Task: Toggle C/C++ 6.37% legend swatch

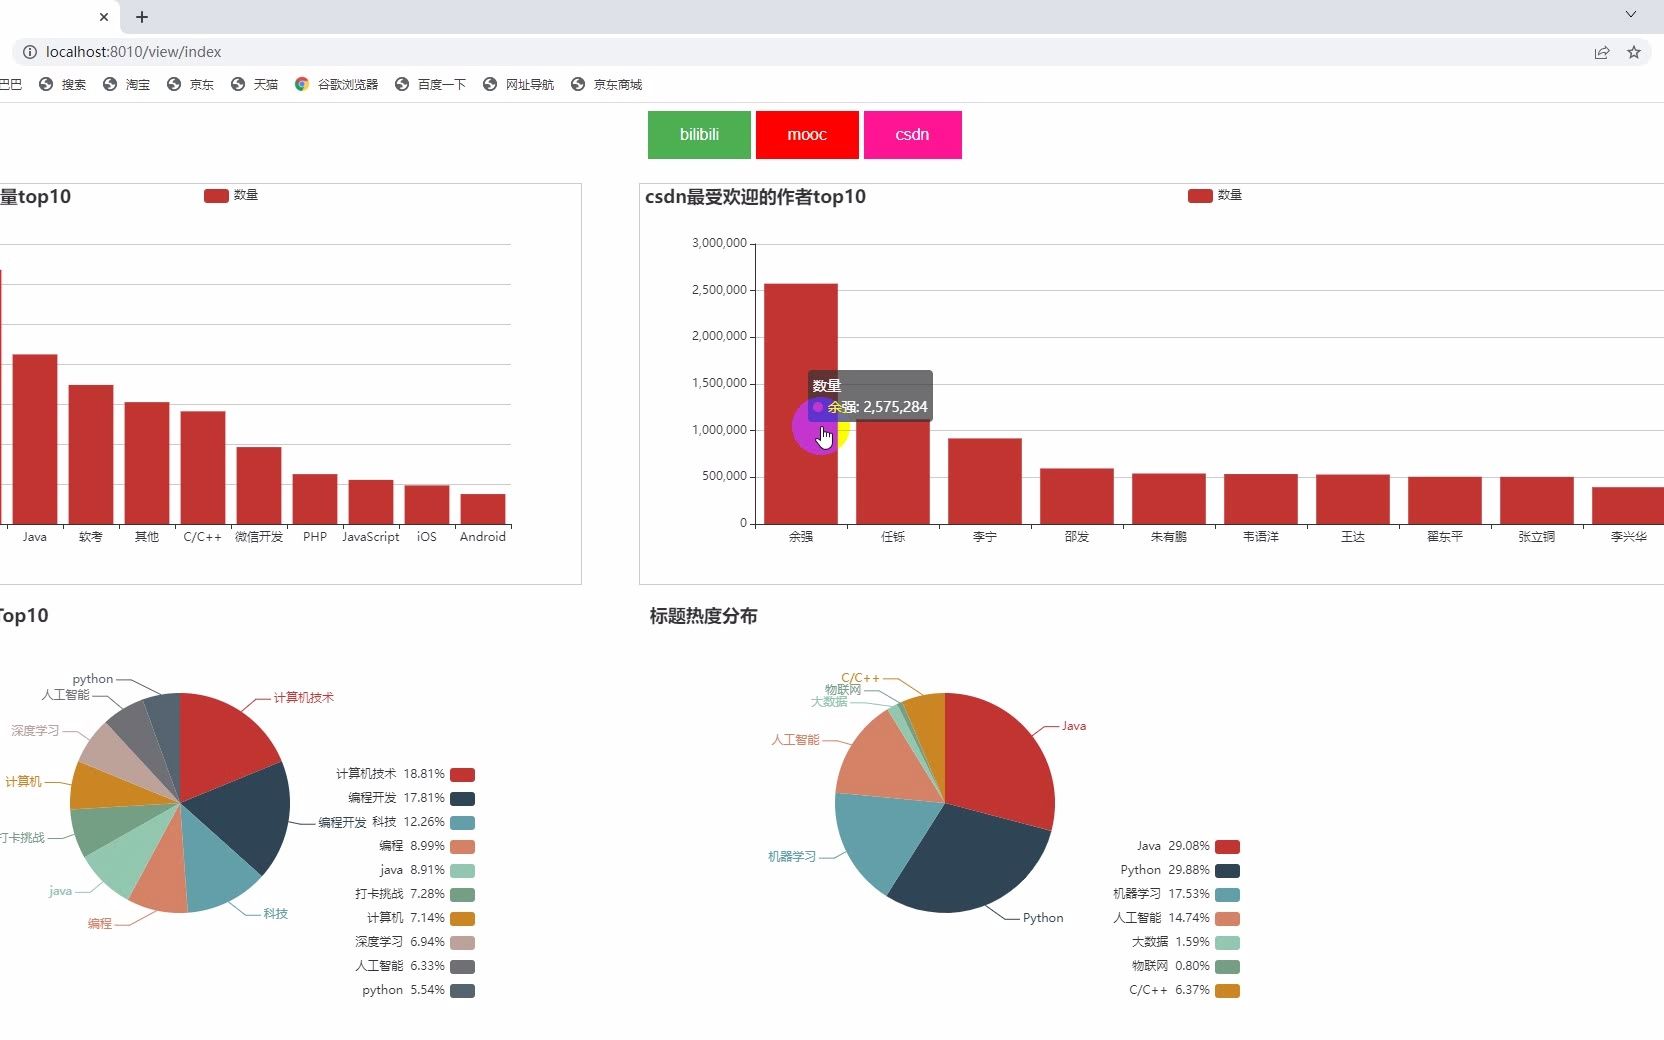Action: pos(1227,991)
